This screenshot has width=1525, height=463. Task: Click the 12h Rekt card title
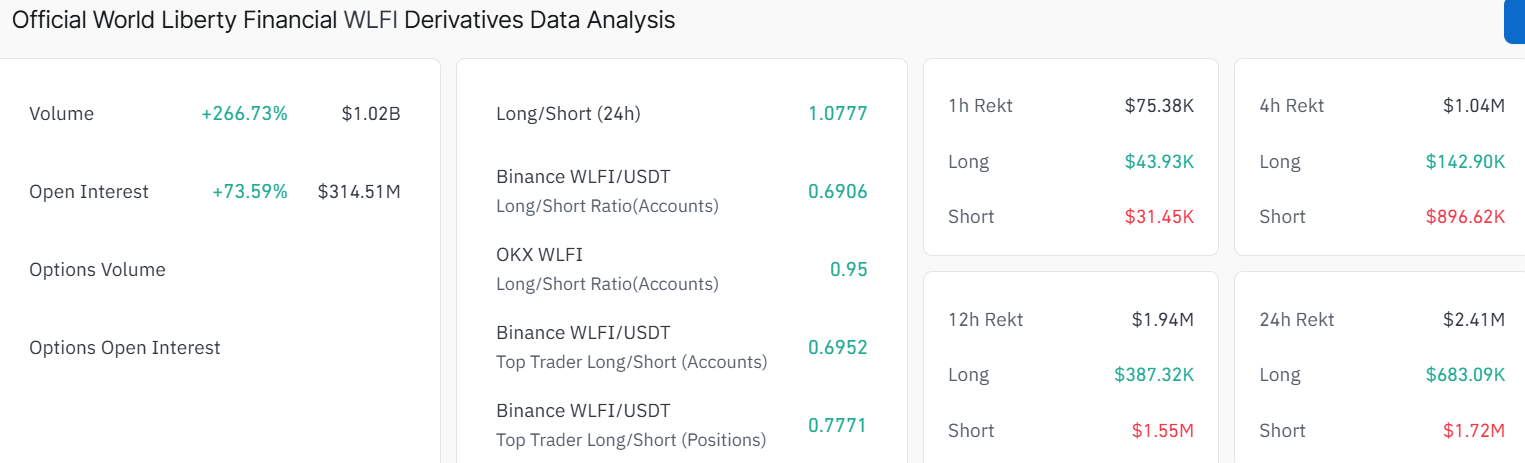[x=985, y=320]
